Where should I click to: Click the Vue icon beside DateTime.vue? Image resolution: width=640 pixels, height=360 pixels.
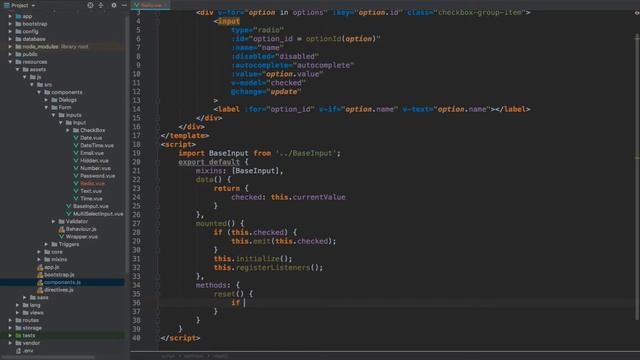[x=76, y=145]
